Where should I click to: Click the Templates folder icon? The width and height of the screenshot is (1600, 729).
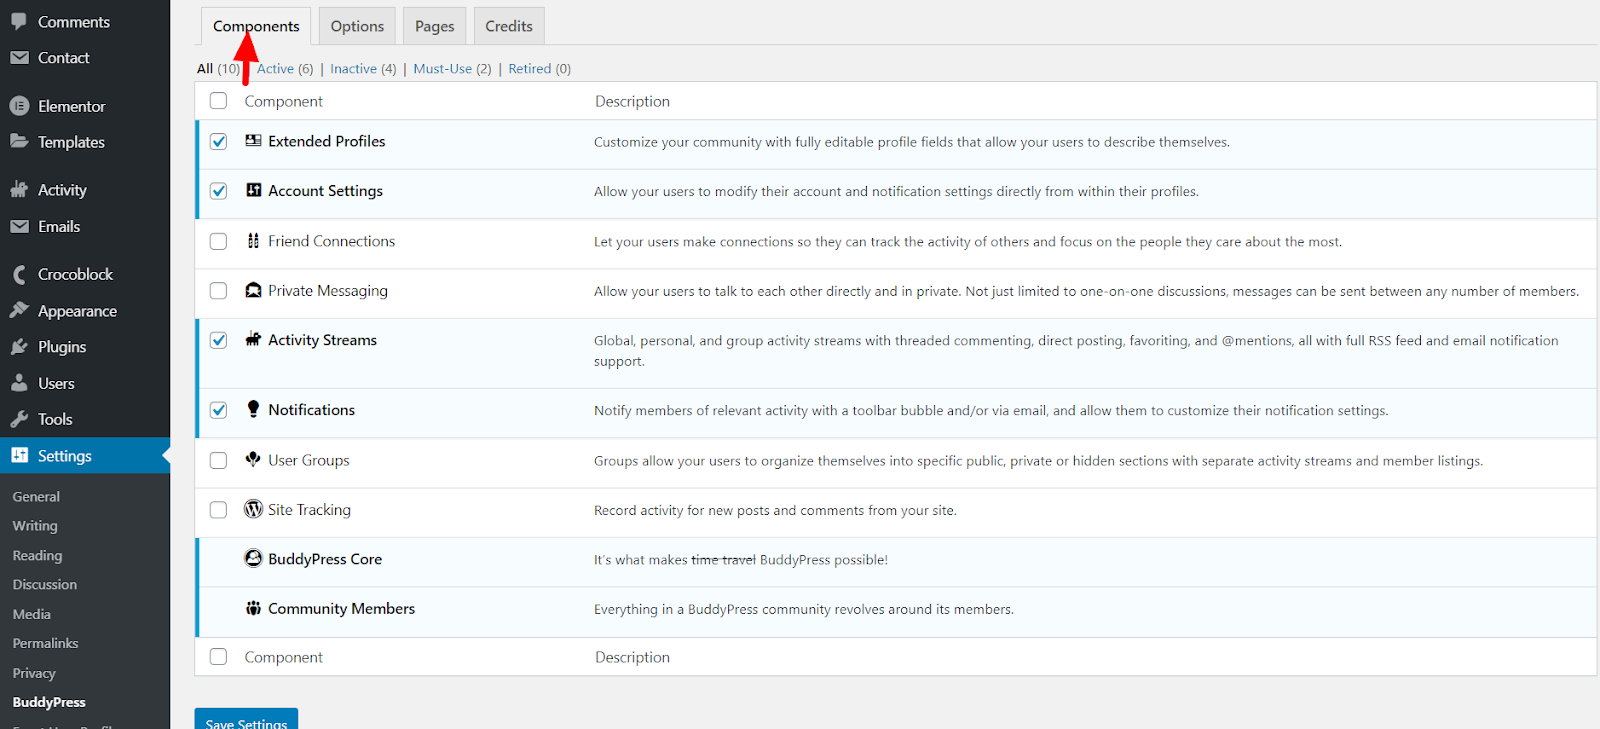[x=19, y=142]
